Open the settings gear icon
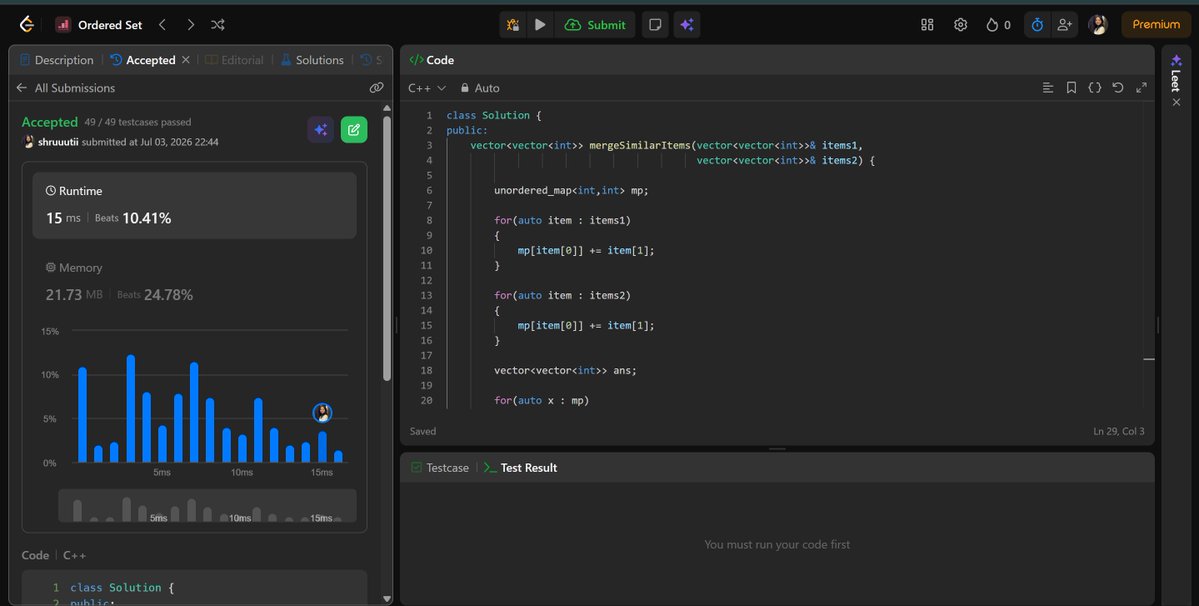The width and height of the screenshot is (1199, 606). (960, 25)
